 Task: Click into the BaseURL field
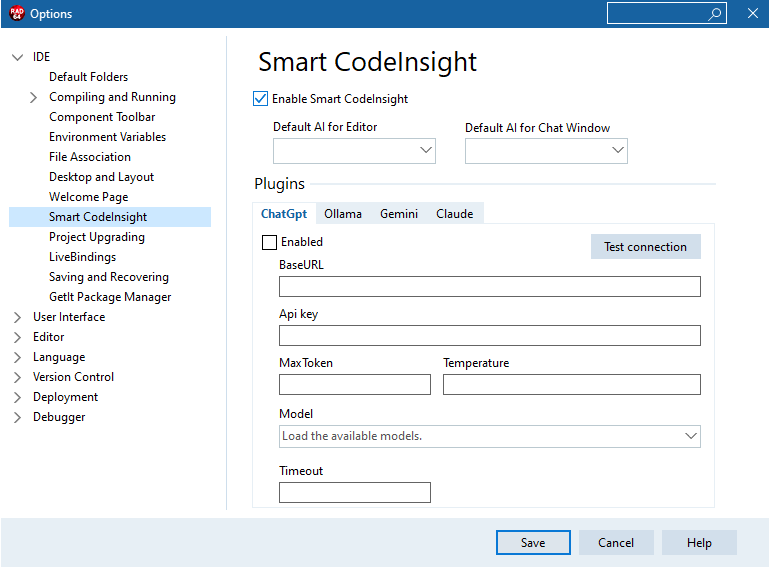(489, 286)
